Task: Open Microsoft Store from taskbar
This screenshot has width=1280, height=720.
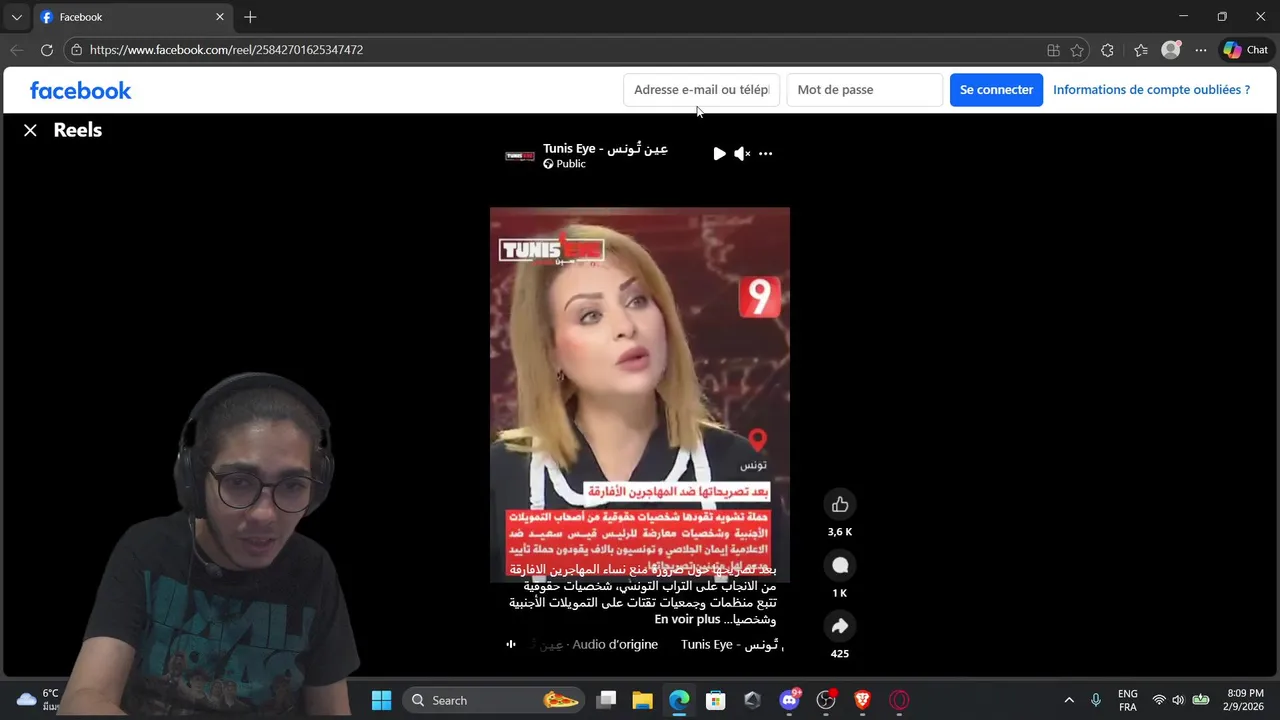Action: click(x=715, y=700)
